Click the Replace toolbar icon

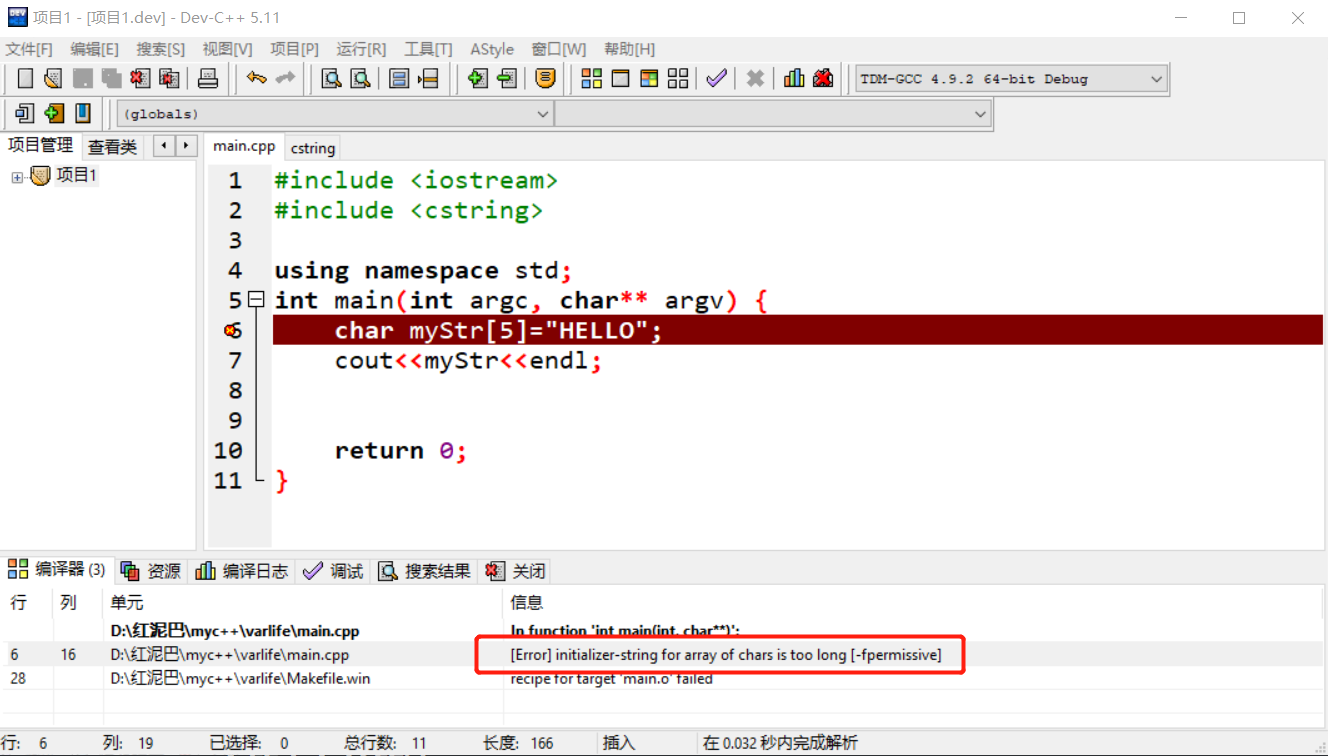(x=360, y=78)
